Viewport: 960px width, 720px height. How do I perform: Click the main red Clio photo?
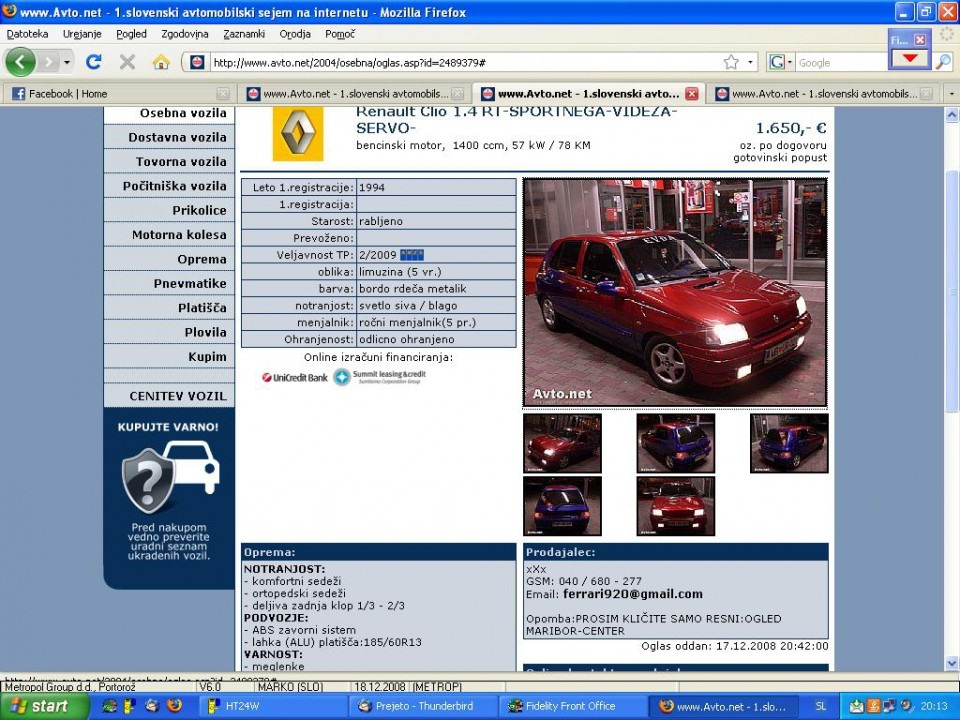click(675, 293)
